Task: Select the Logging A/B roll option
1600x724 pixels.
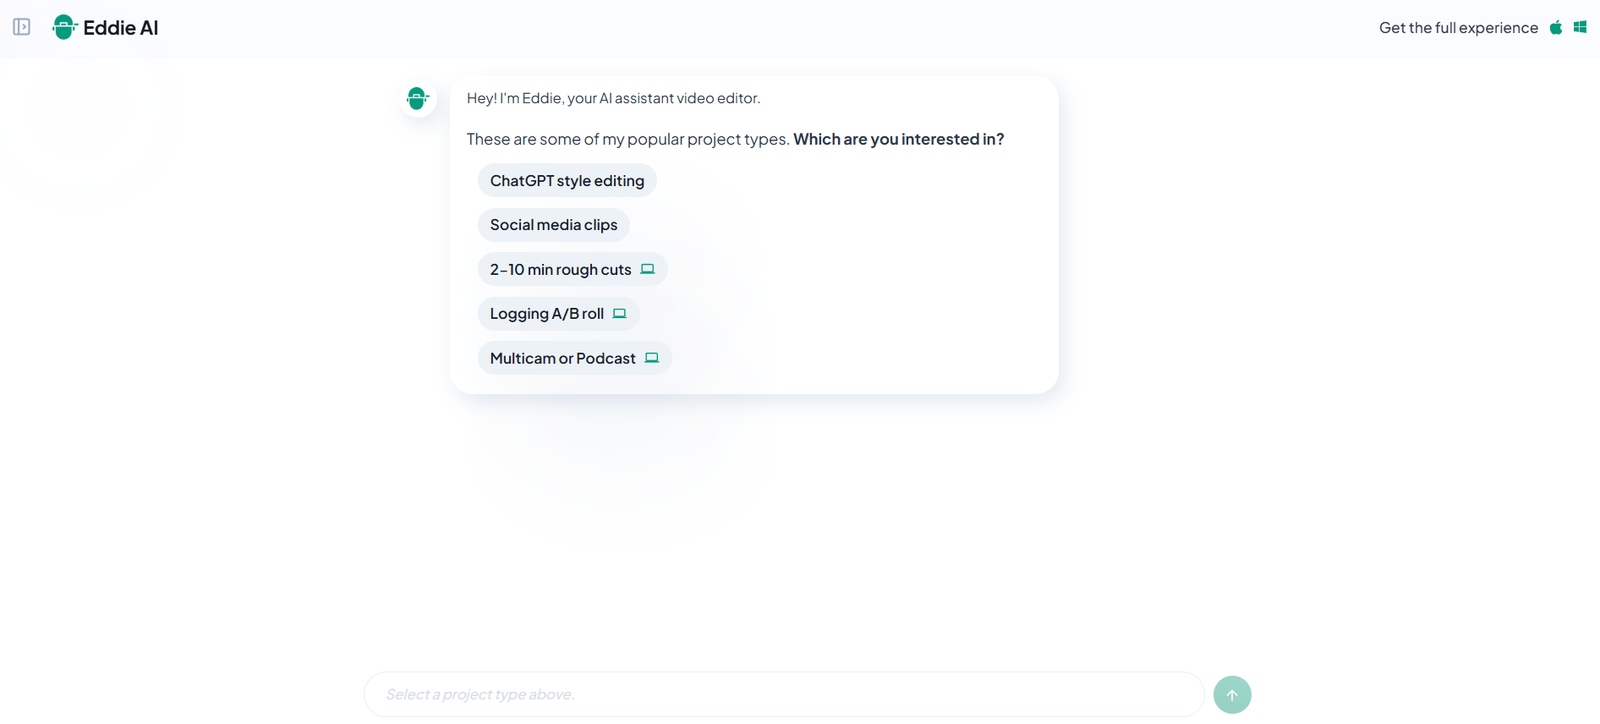Action: click(546, 314)
